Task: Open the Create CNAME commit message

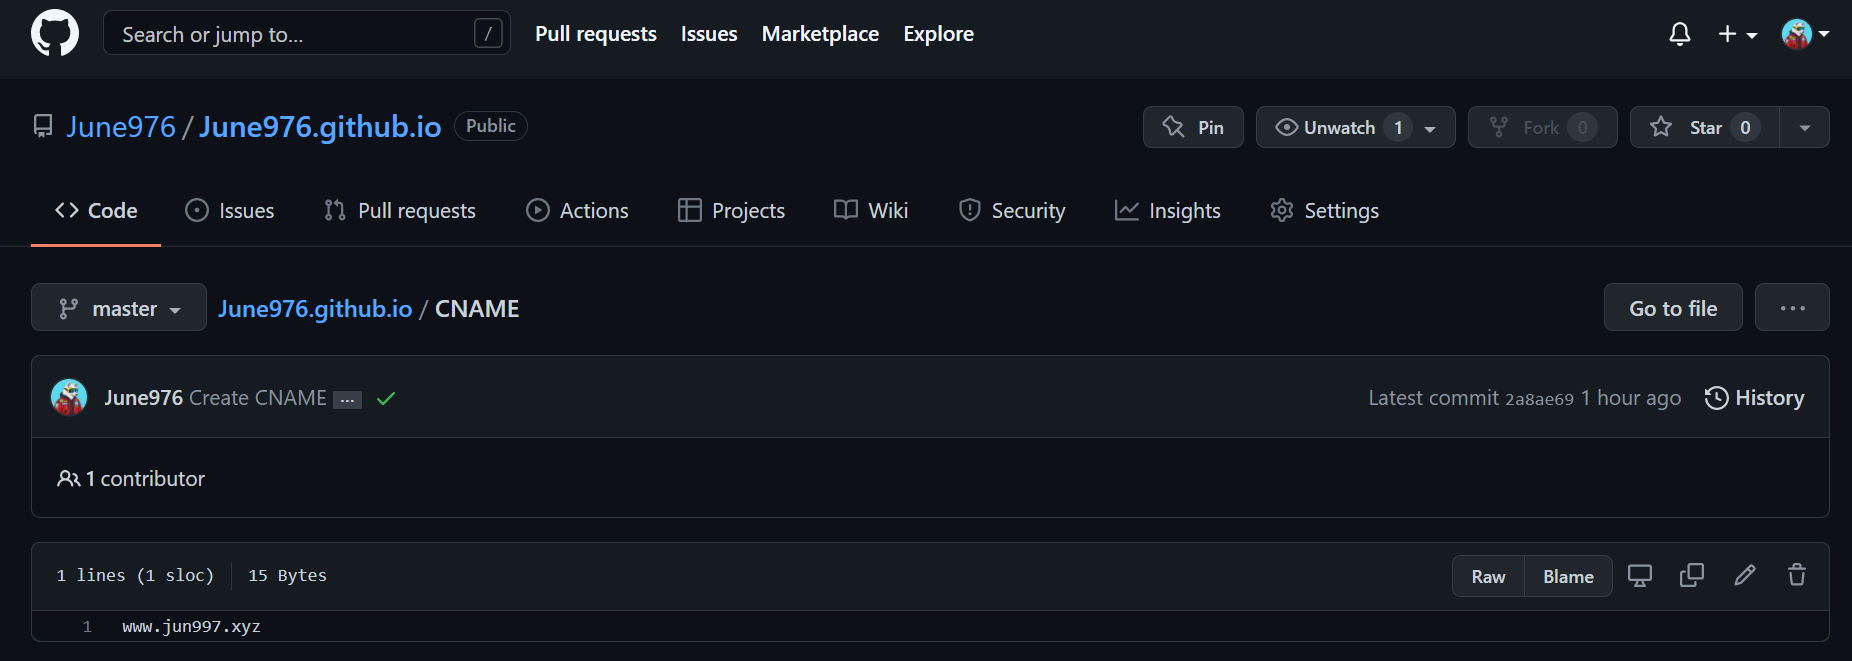Action: [258, 398]
